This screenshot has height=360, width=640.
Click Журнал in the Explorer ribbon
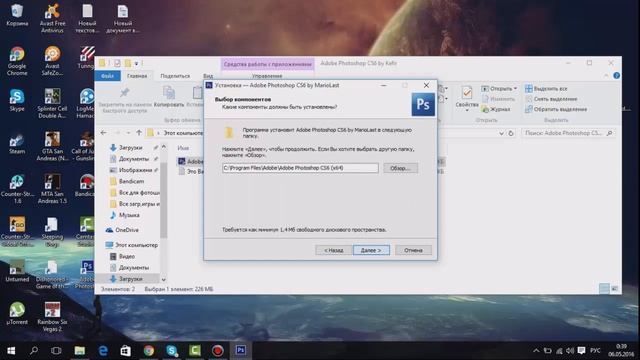(496, 109)
